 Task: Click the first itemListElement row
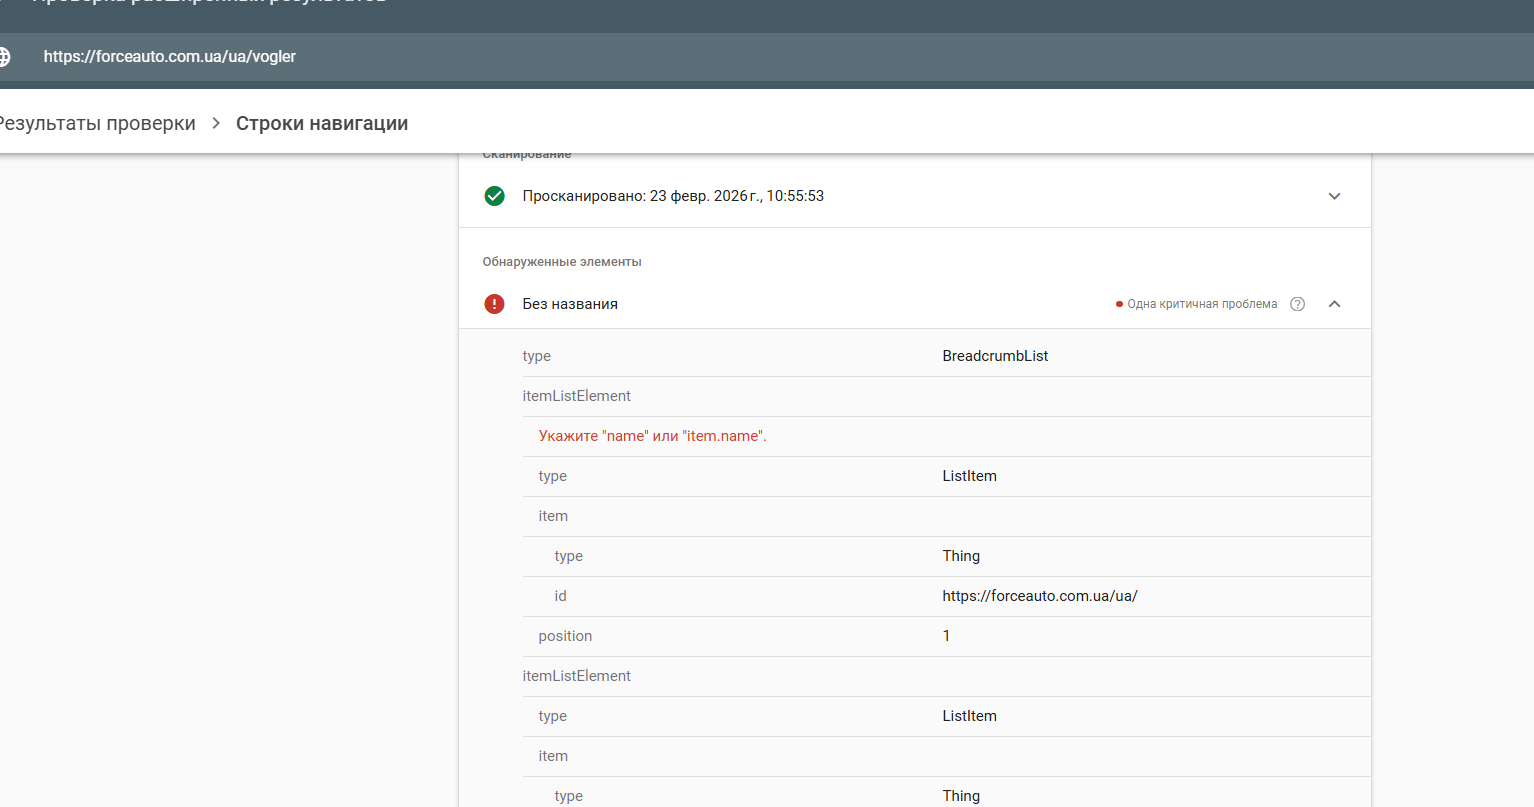pyautogui.click(x=946, y=396)
